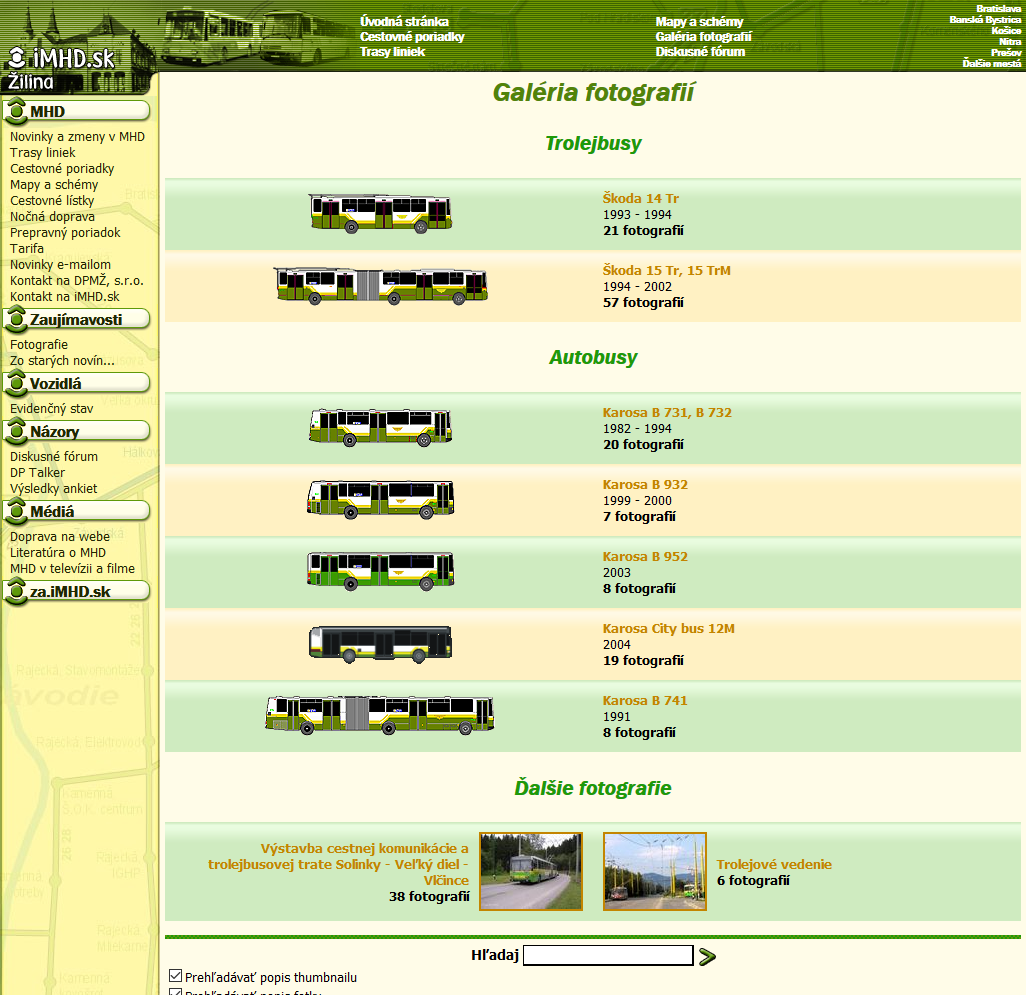Click the green search arrow icon
1026x995 pixels.
(707, 957)
